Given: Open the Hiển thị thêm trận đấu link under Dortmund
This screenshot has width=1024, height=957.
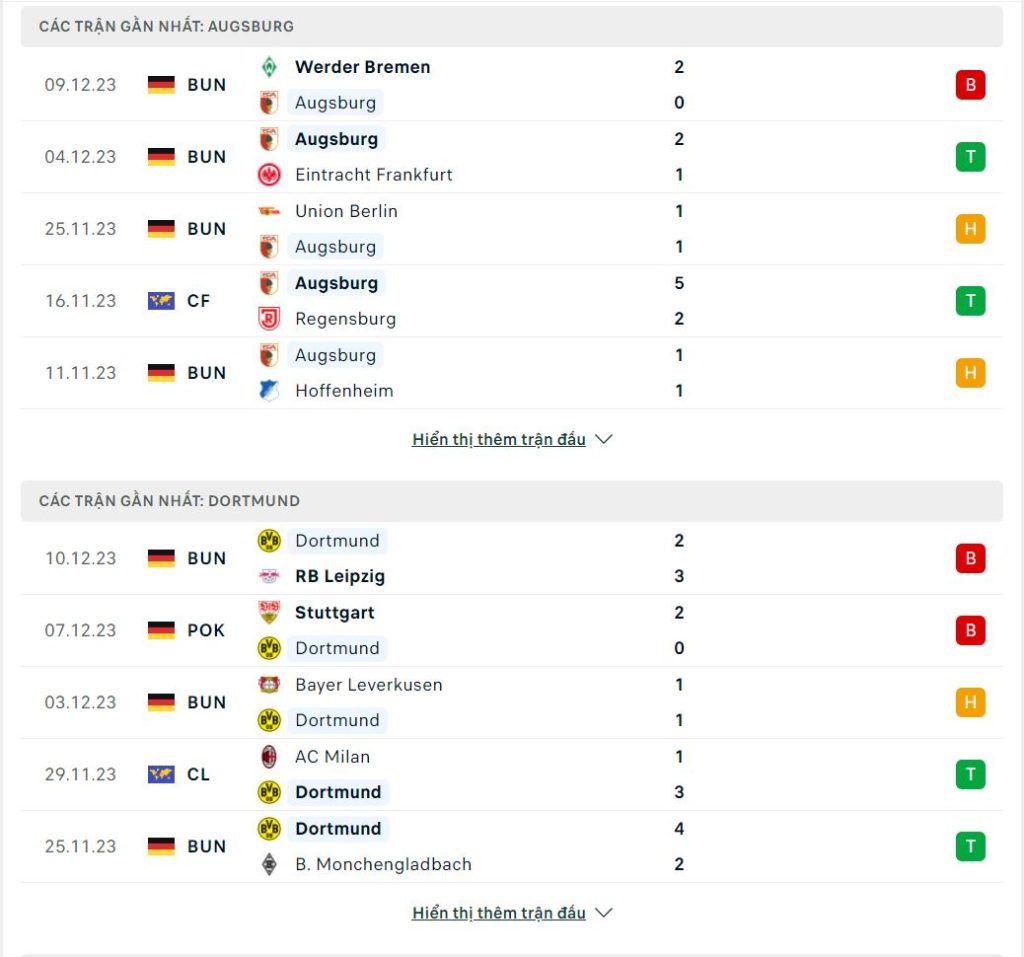Looking at the screenshot, I should pos(499,913).
